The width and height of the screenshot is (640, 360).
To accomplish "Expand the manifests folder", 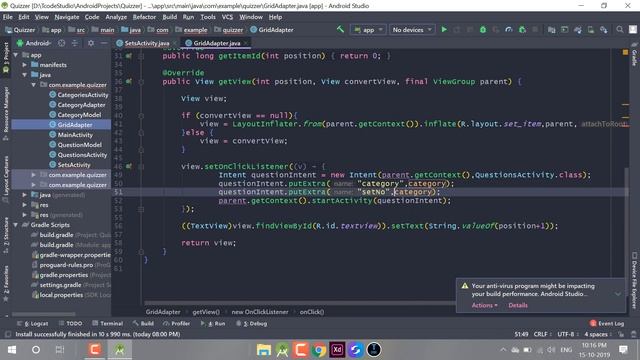I will click(x=24, y=65).
